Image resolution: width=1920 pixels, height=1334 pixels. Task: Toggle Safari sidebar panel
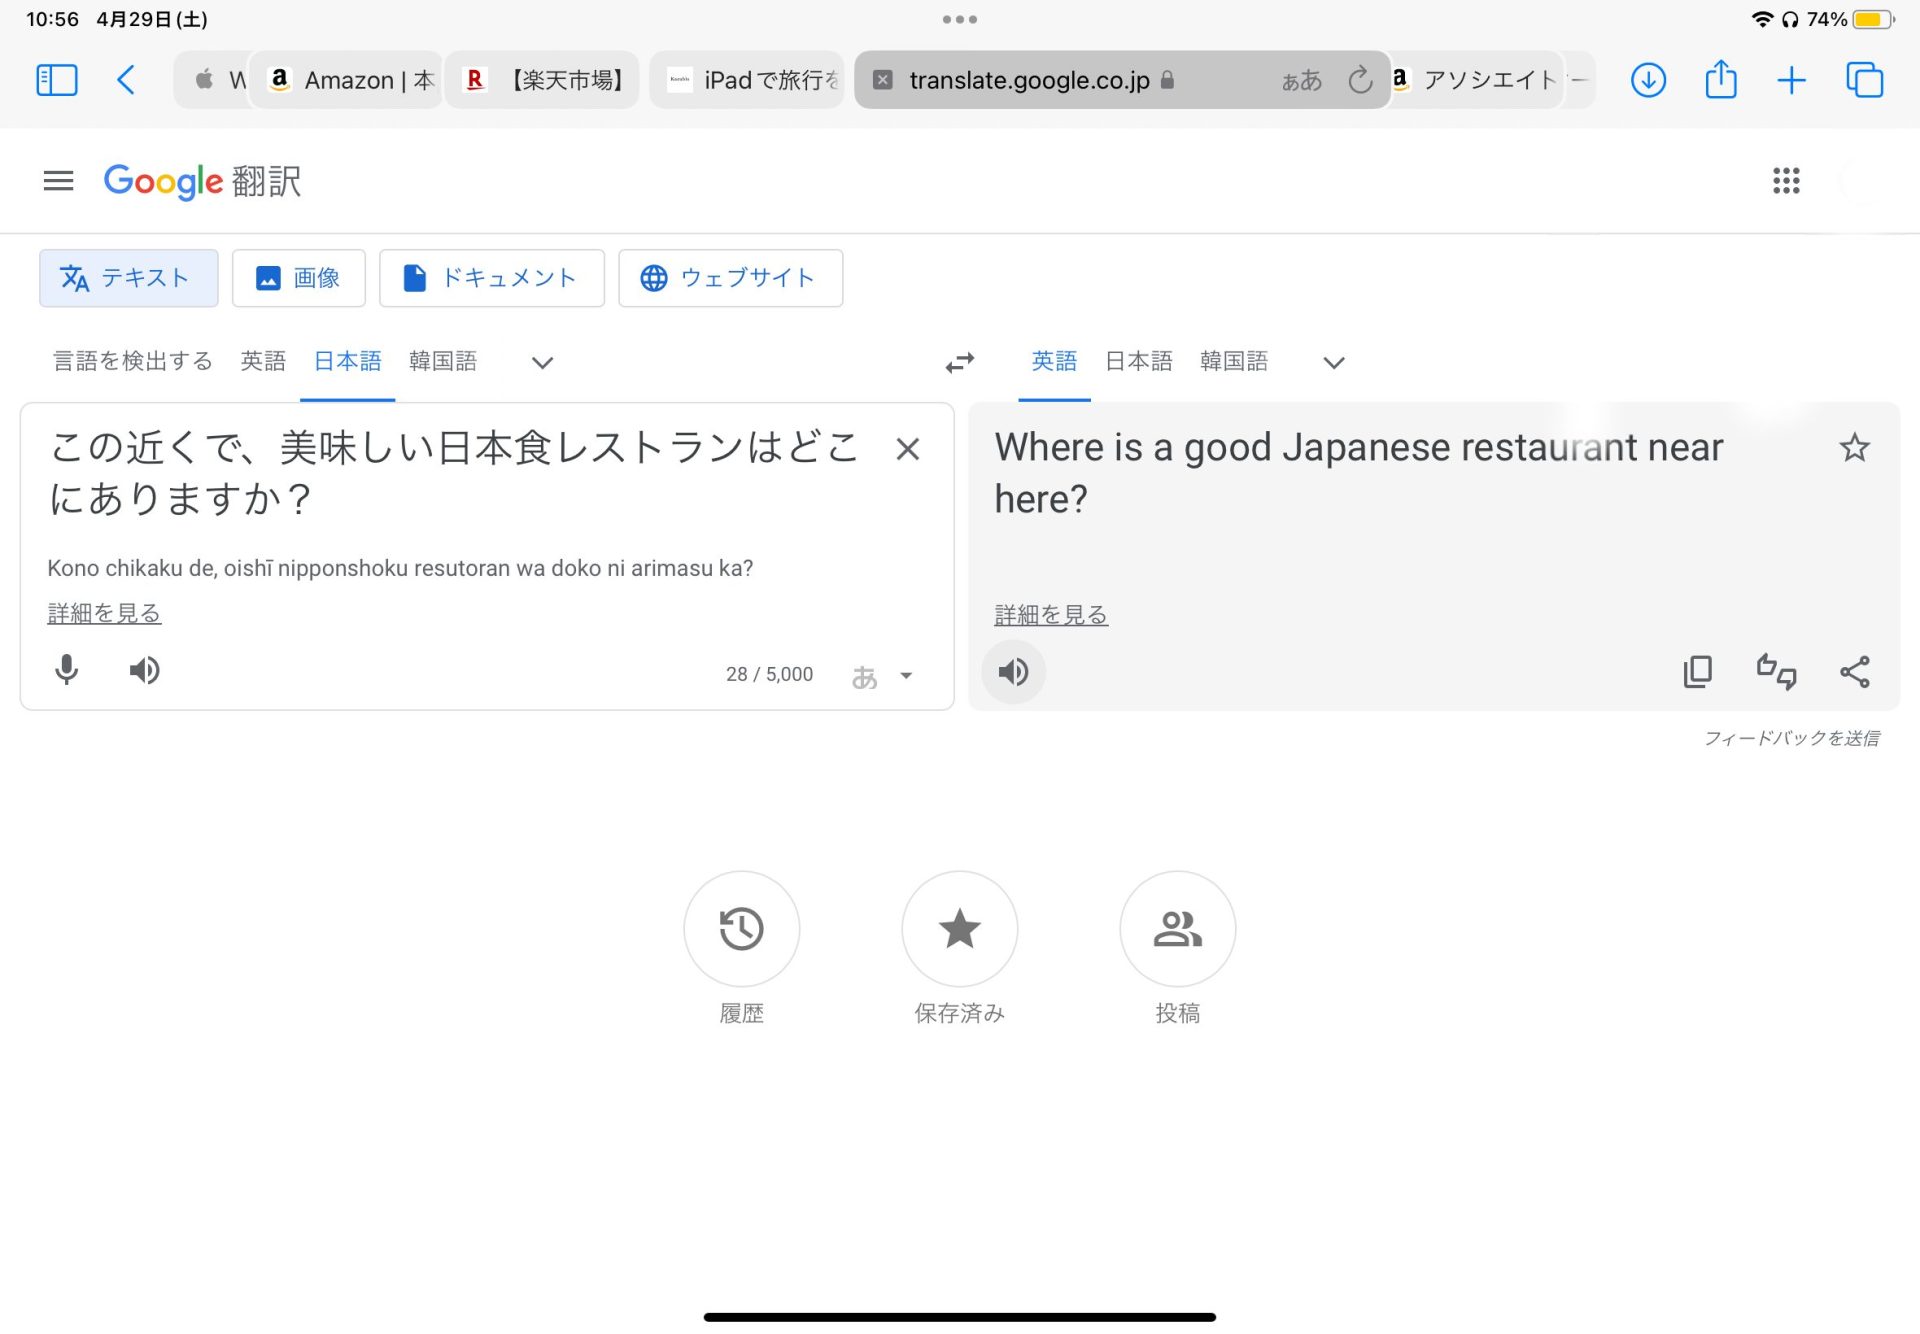pos(57,80)
